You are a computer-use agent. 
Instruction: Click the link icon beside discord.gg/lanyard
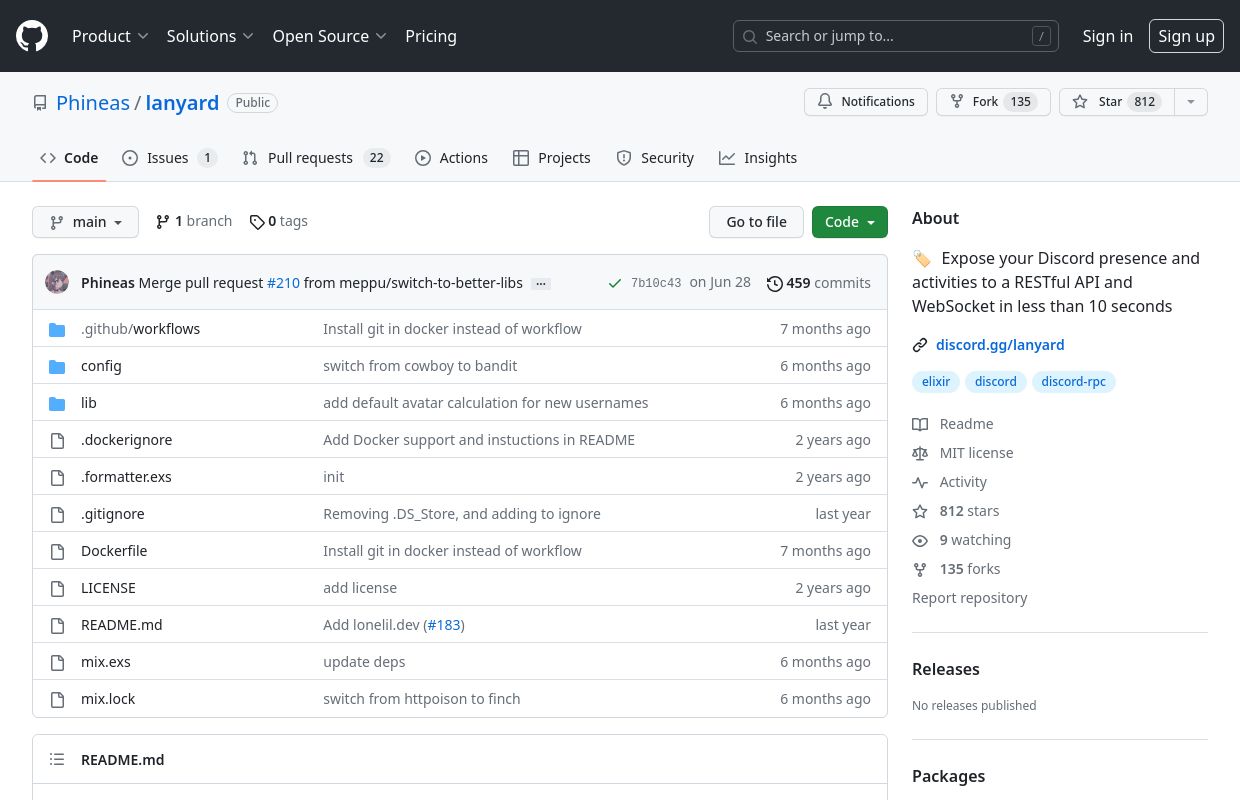click(920, 345)
